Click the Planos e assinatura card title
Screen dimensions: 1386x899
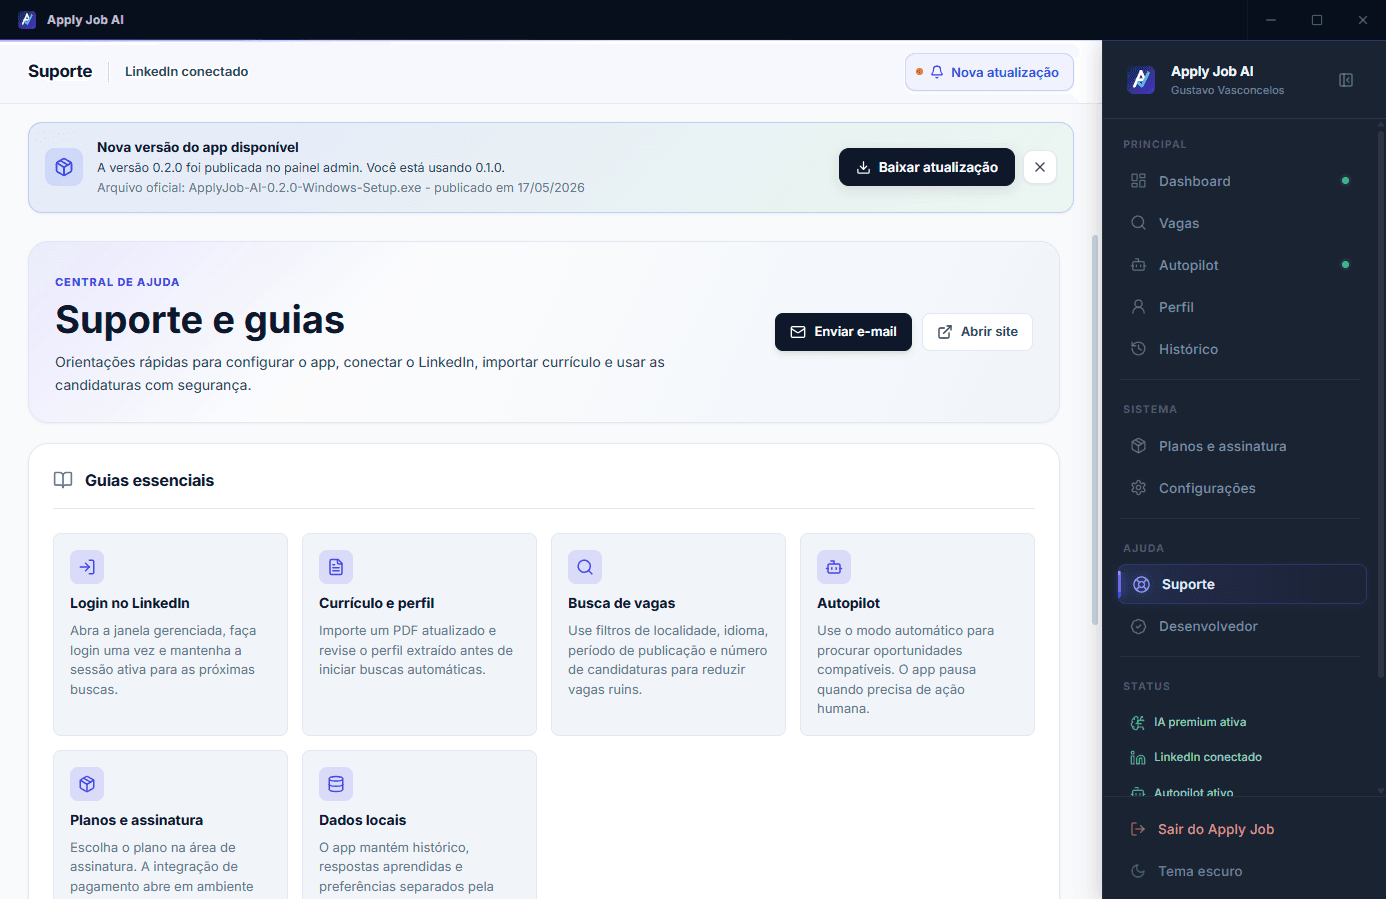coord(136,820)
